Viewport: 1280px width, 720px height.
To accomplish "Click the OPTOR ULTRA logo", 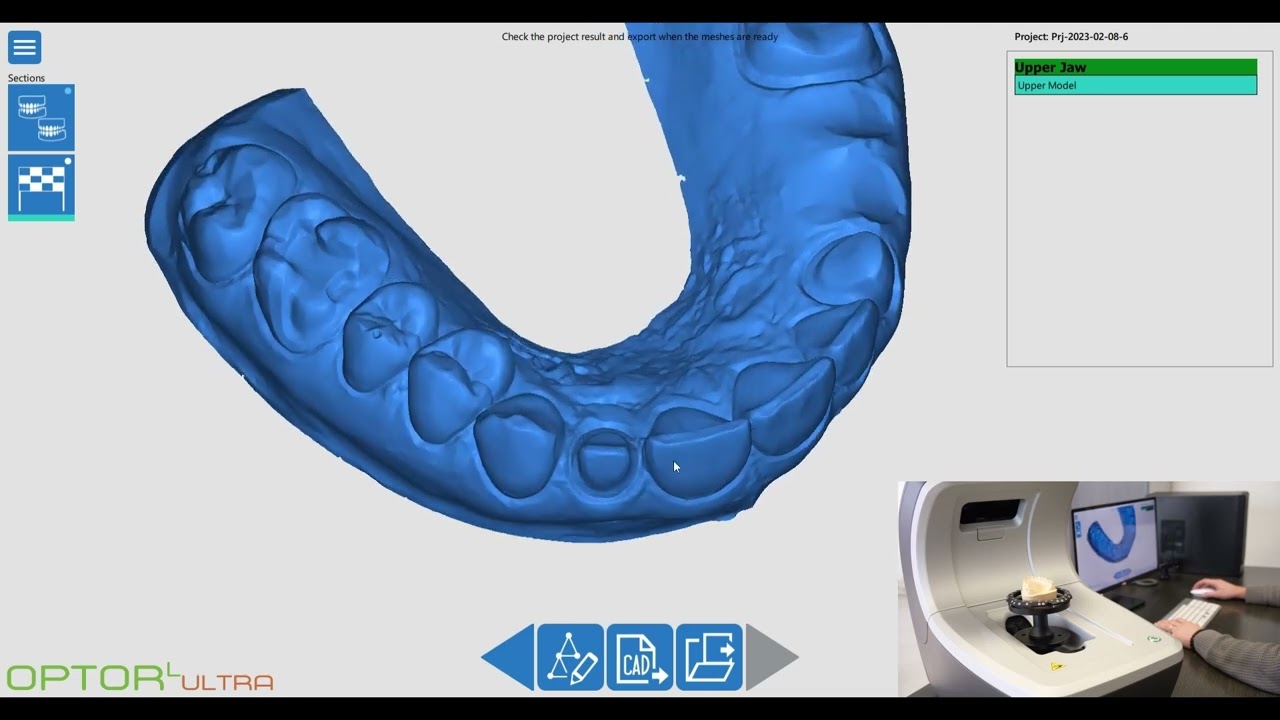I will click(140, 677).
